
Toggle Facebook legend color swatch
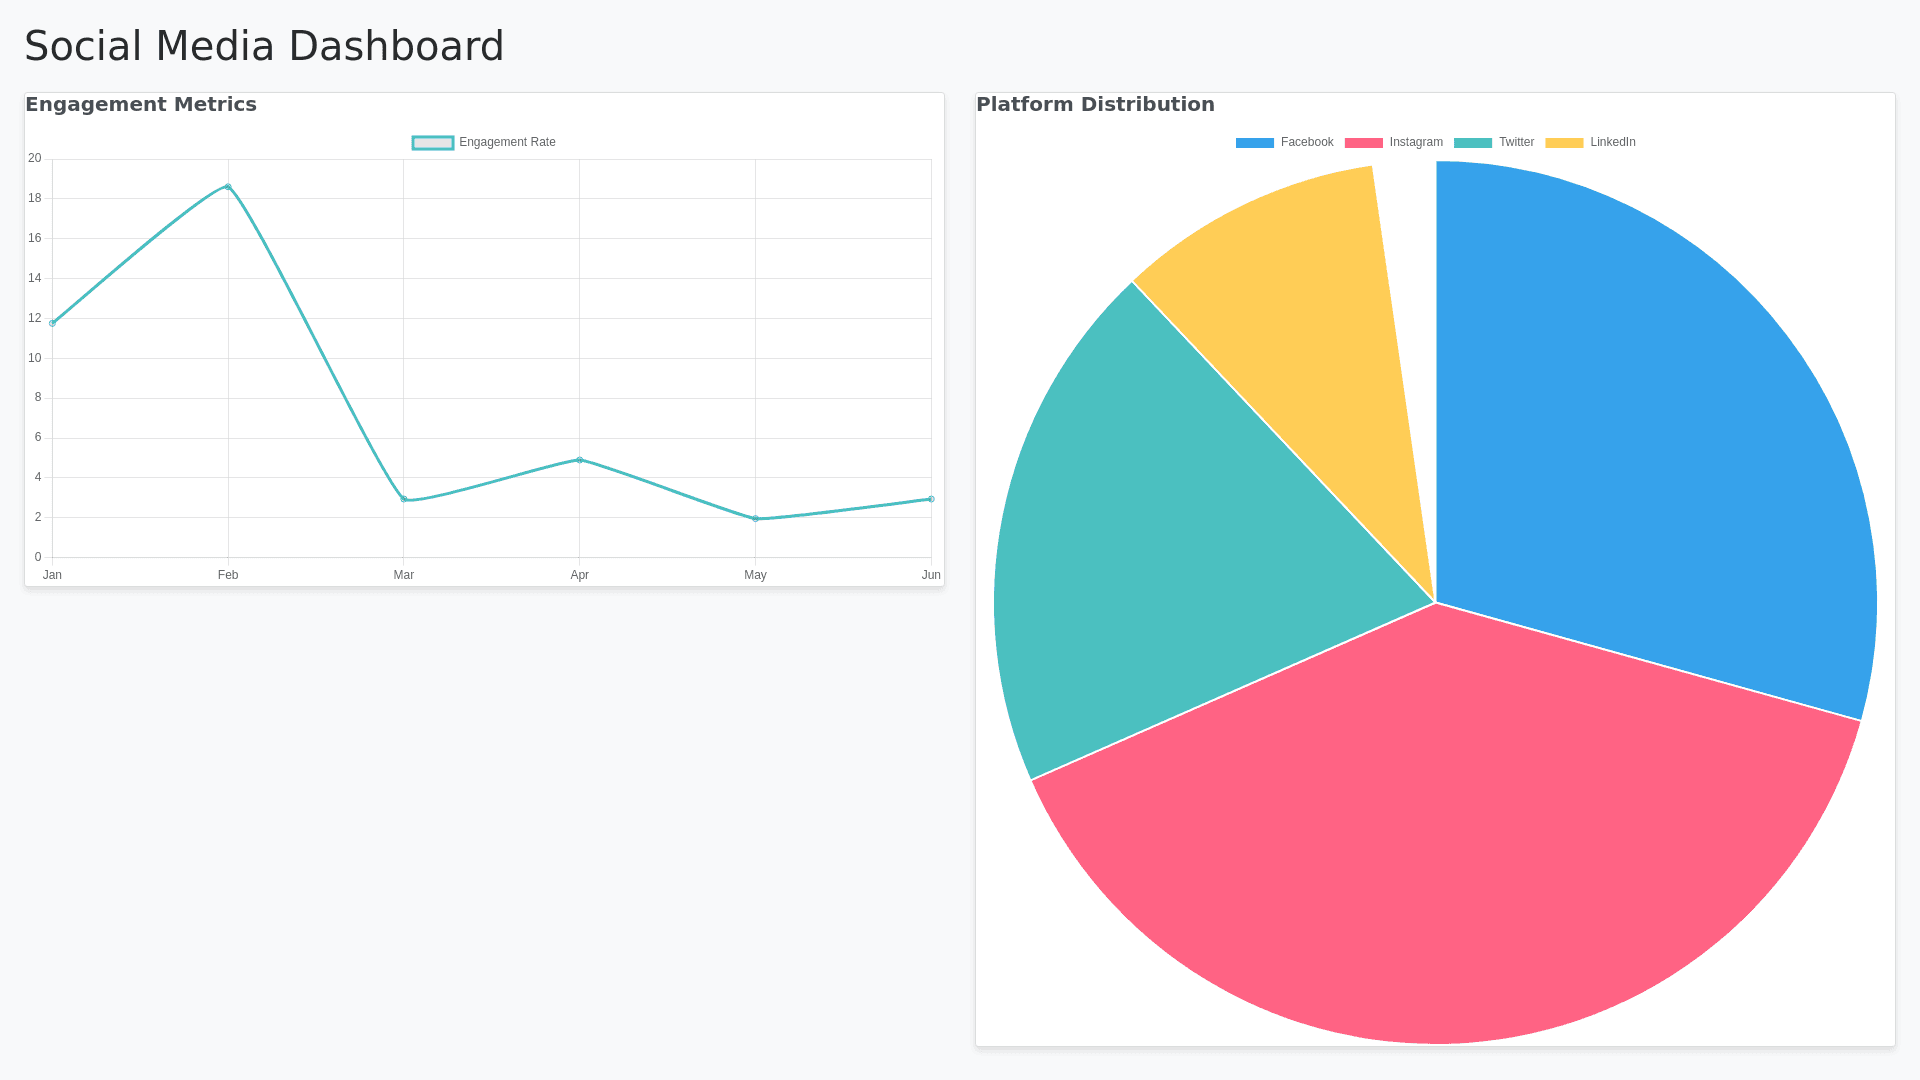coord(1254,143)
